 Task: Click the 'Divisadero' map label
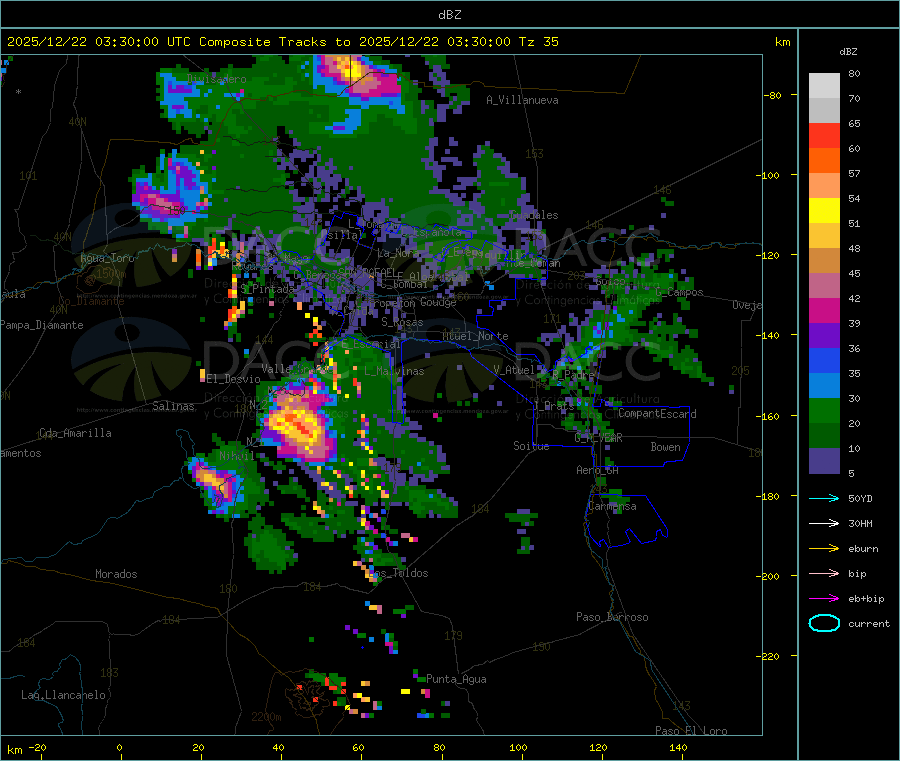click(x=217, y=79)
